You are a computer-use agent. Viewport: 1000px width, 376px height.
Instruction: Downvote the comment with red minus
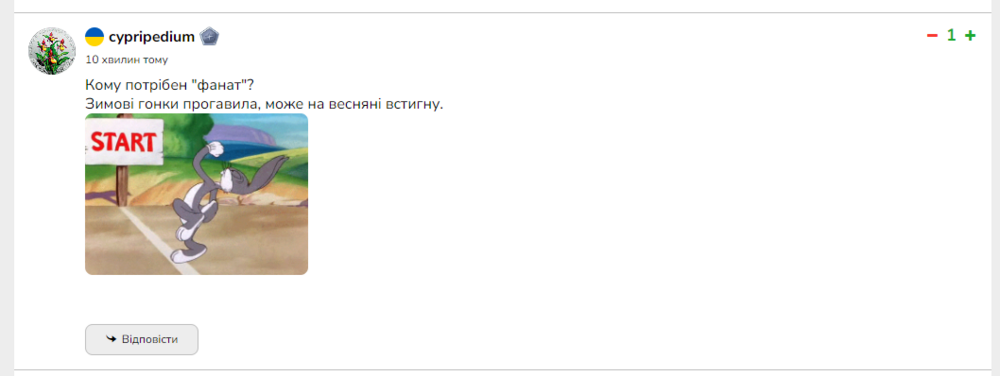932,36
